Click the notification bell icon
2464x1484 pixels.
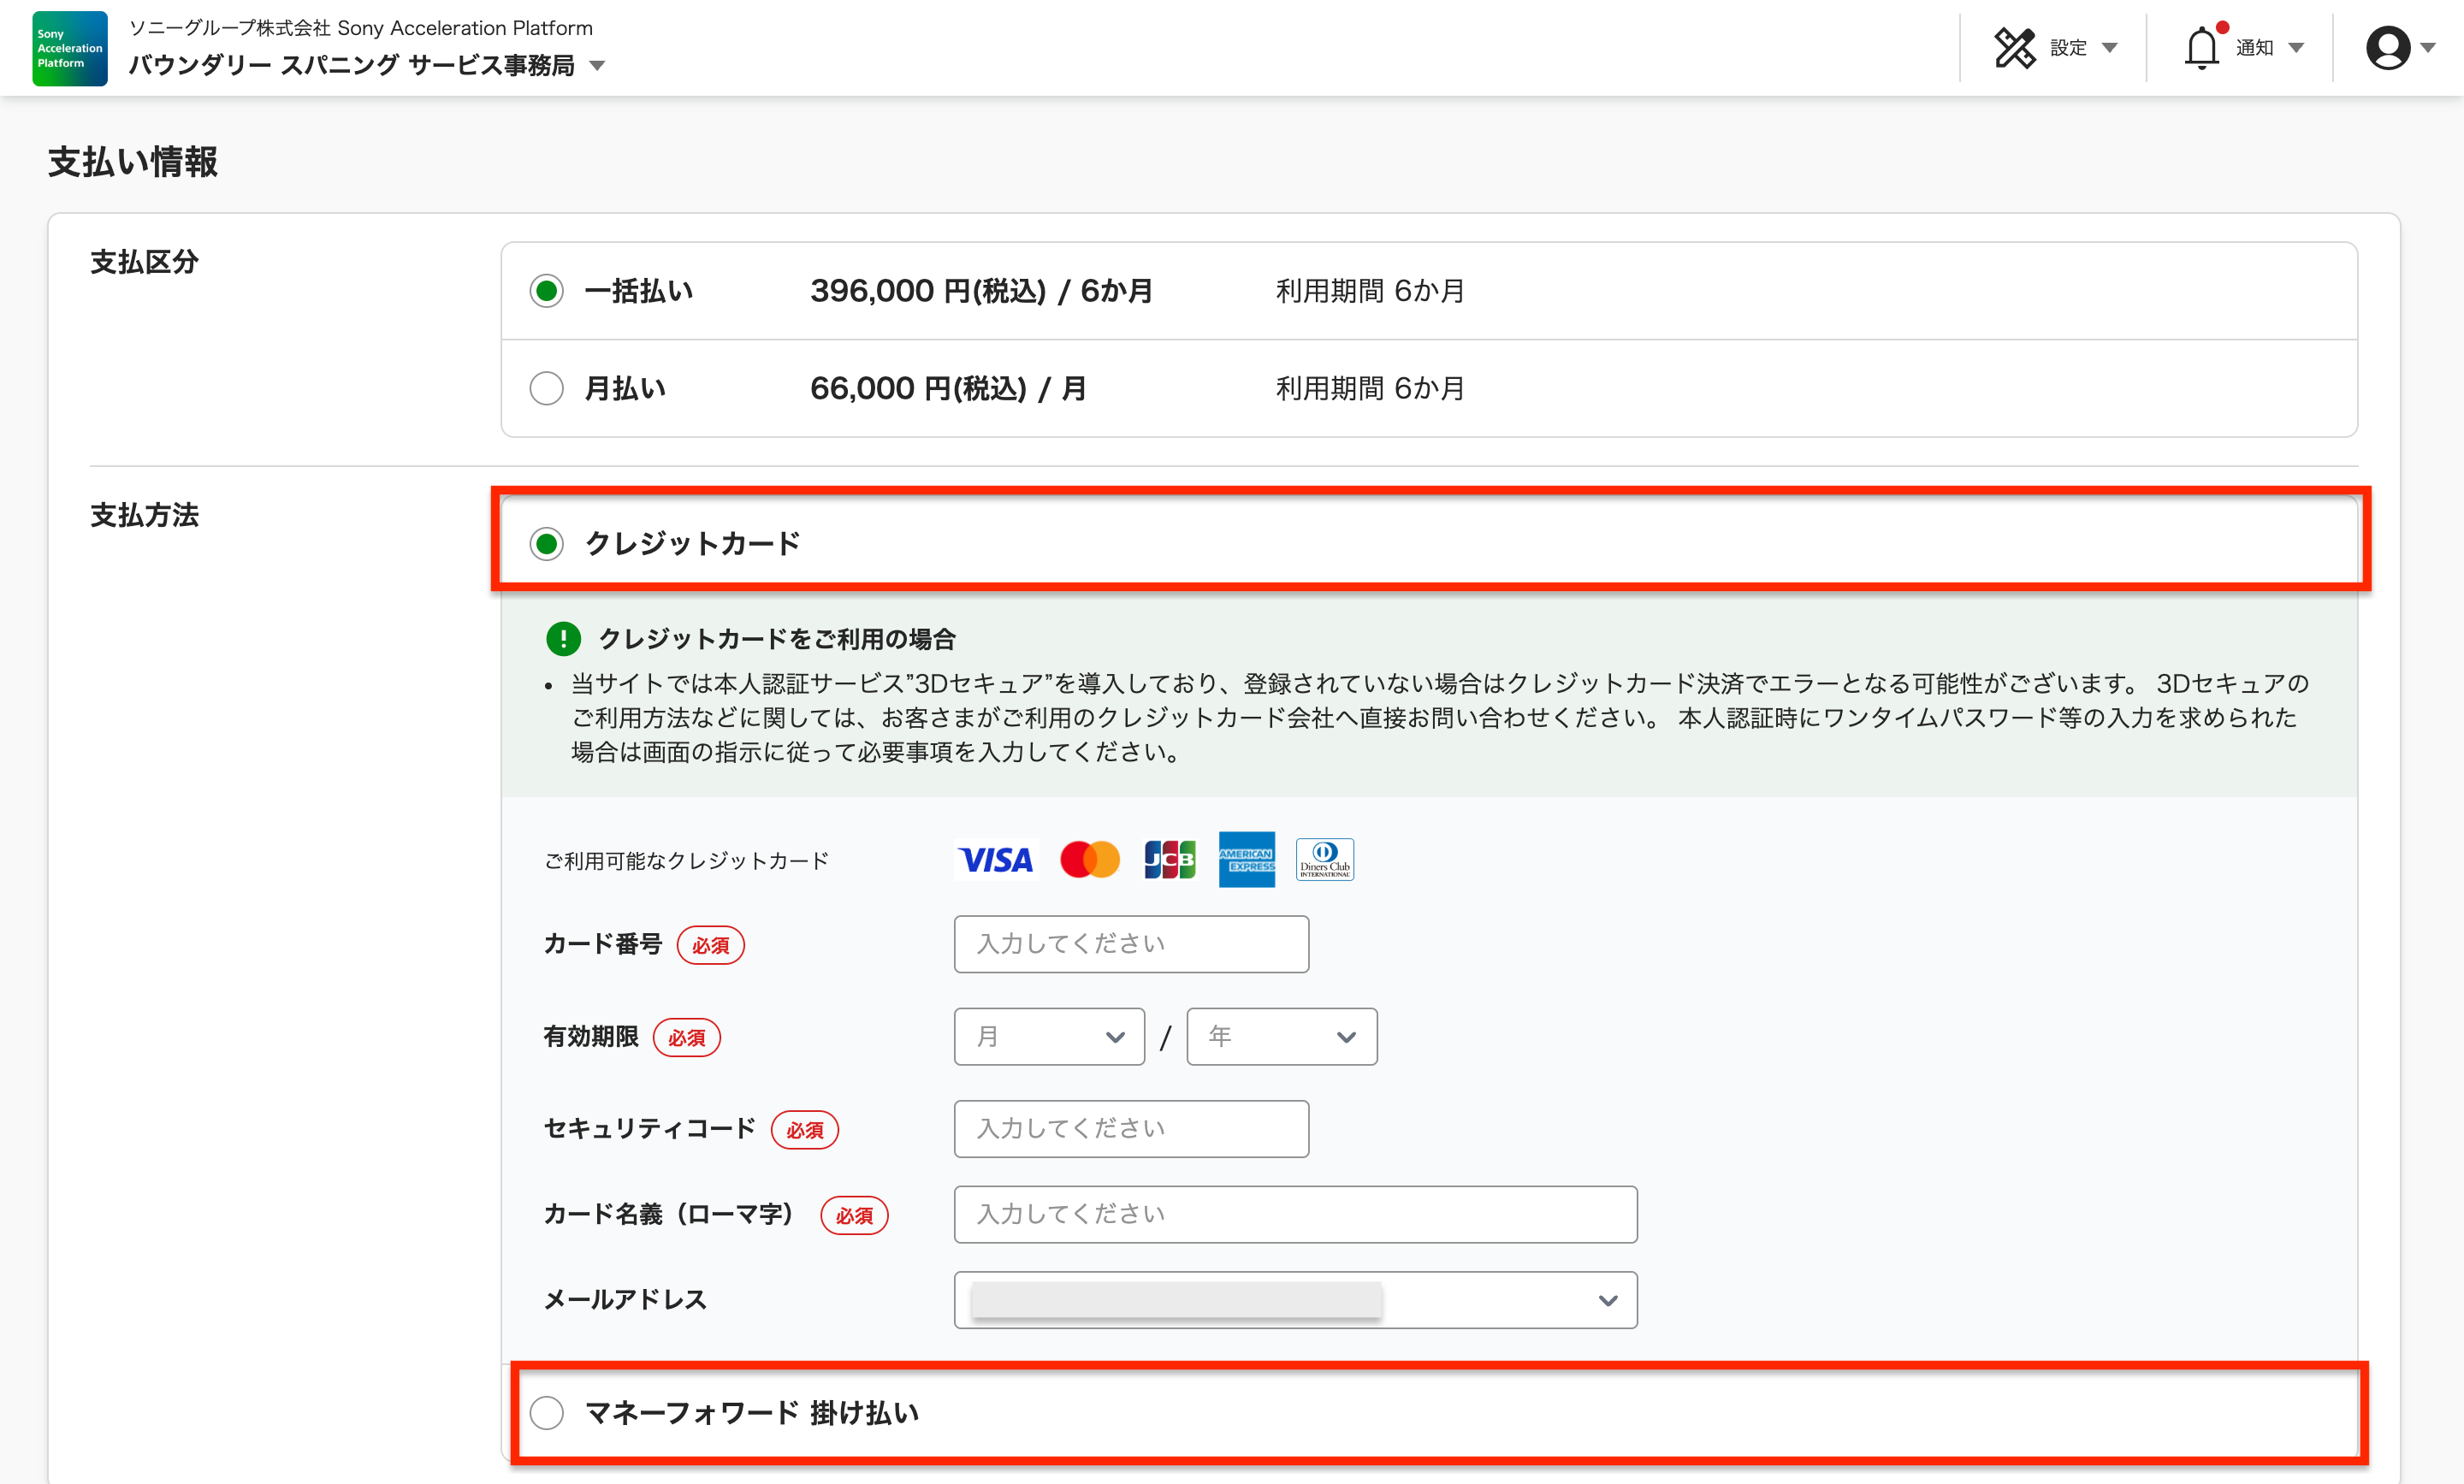coord(2201,47)
